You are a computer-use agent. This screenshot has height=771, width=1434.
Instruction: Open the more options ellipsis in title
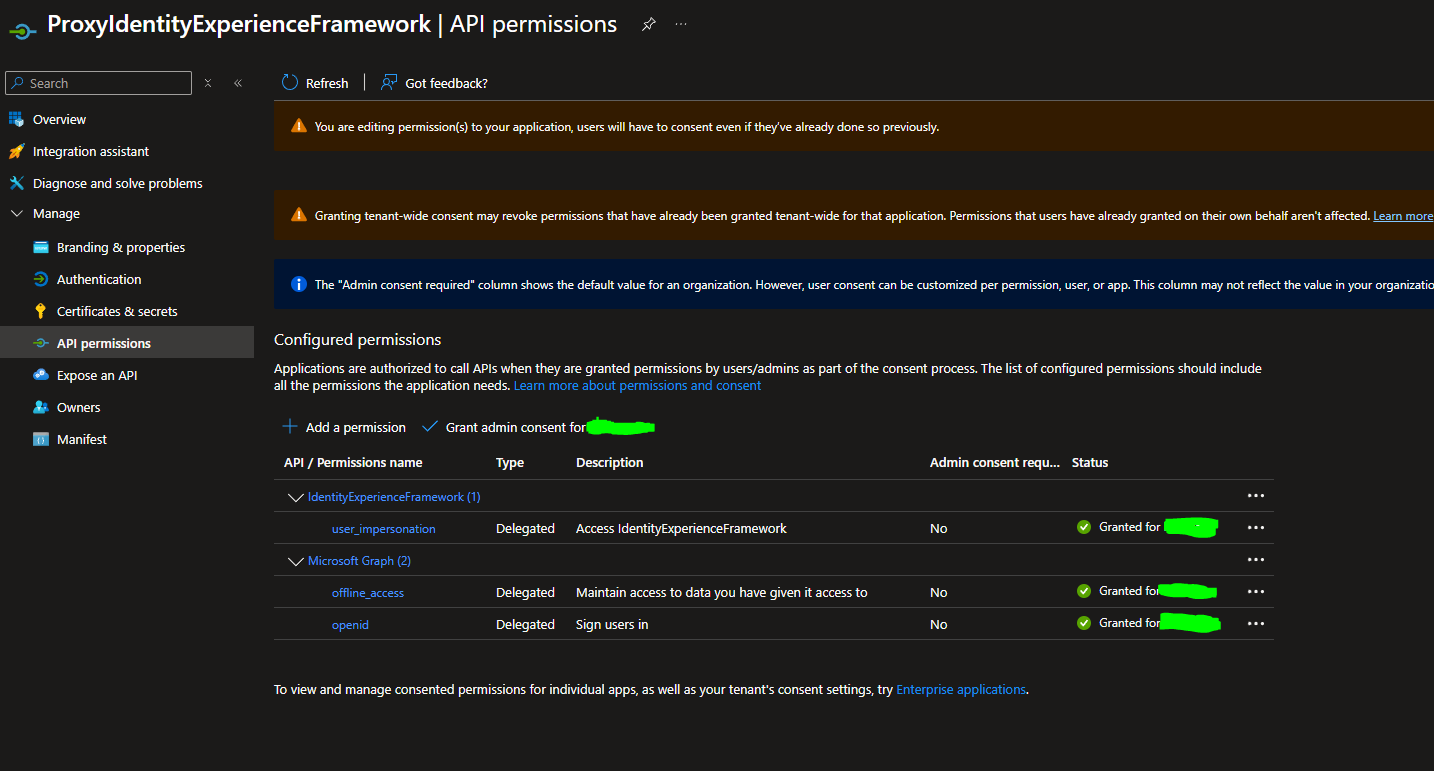pyautogui.click(x=681, y=24)
